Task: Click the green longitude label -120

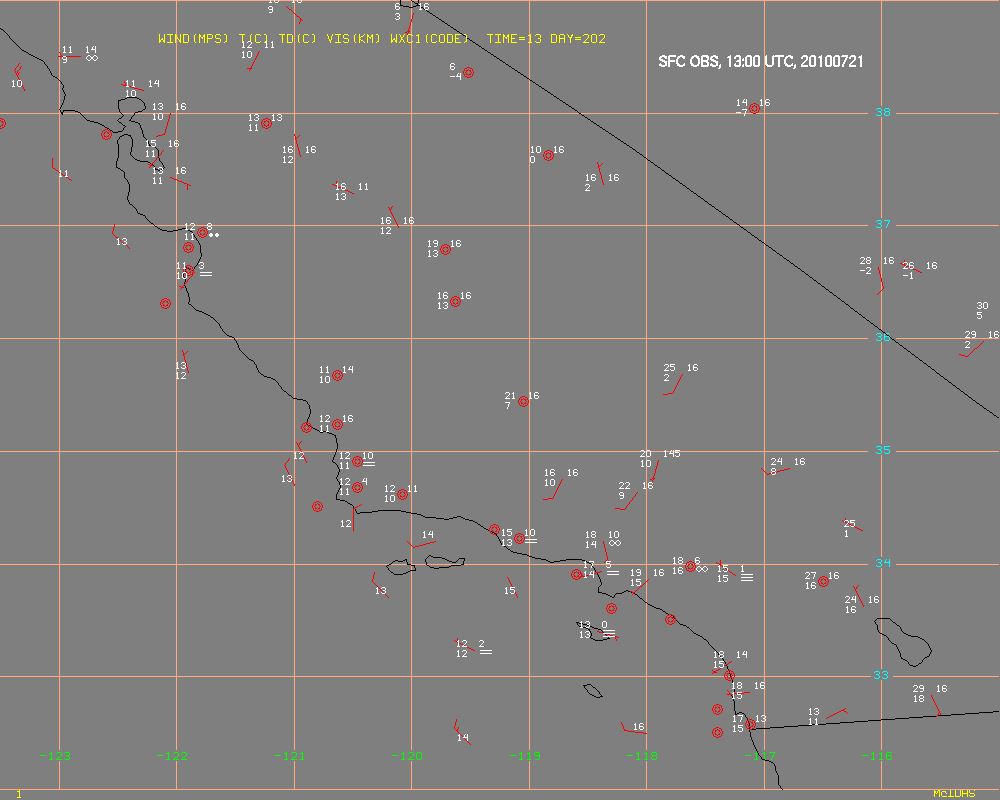Action: [x=407, y=757]
